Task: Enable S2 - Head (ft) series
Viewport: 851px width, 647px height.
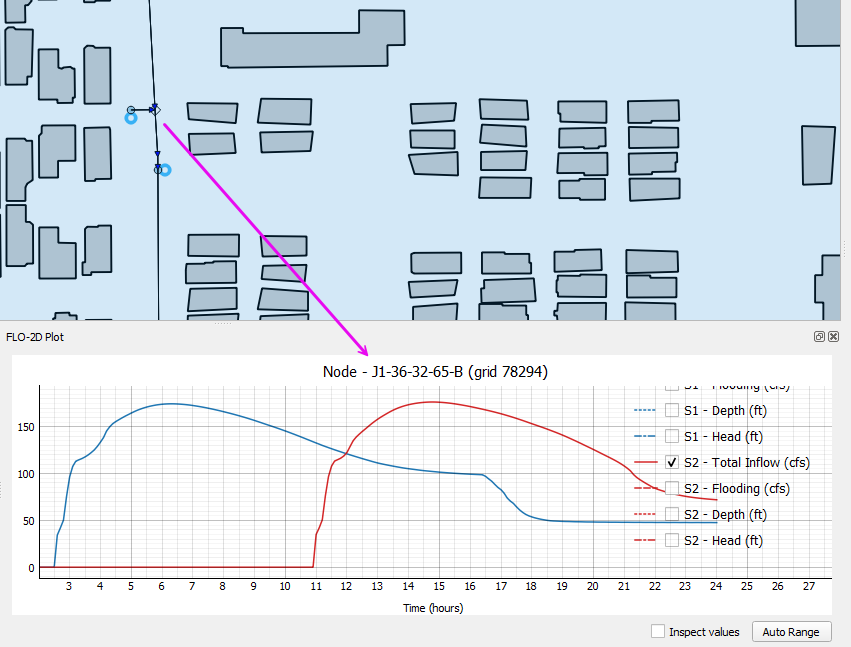Action: tap(673, 540)
